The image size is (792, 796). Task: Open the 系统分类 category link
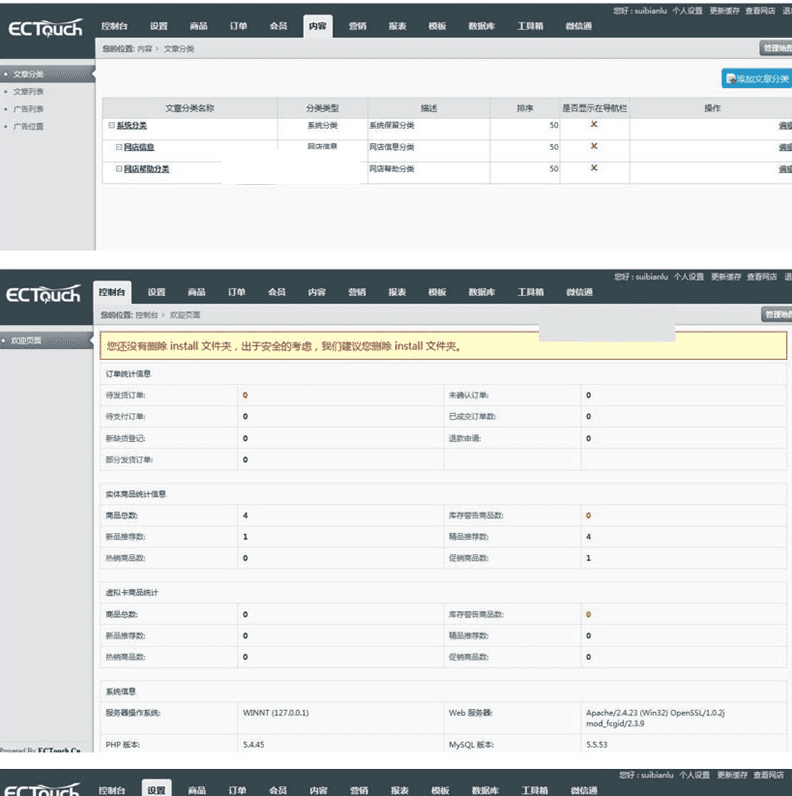tap(131, 125)
